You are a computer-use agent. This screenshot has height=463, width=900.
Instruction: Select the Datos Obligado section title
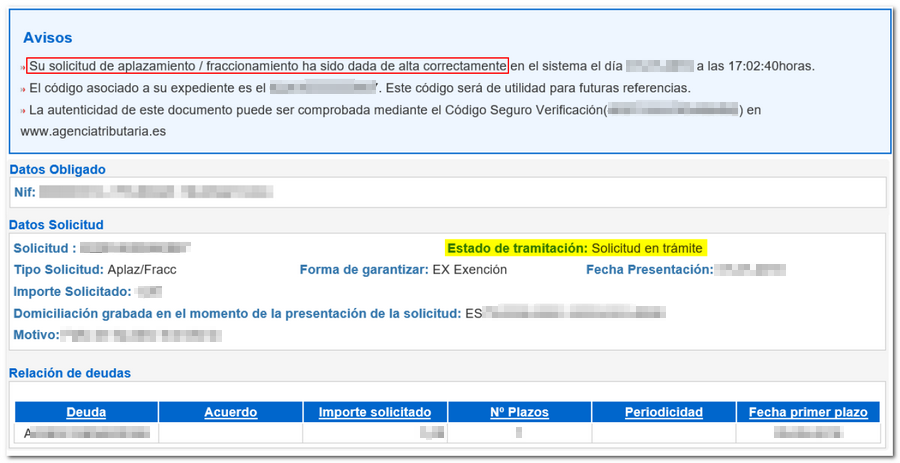(x=57, y=170)
